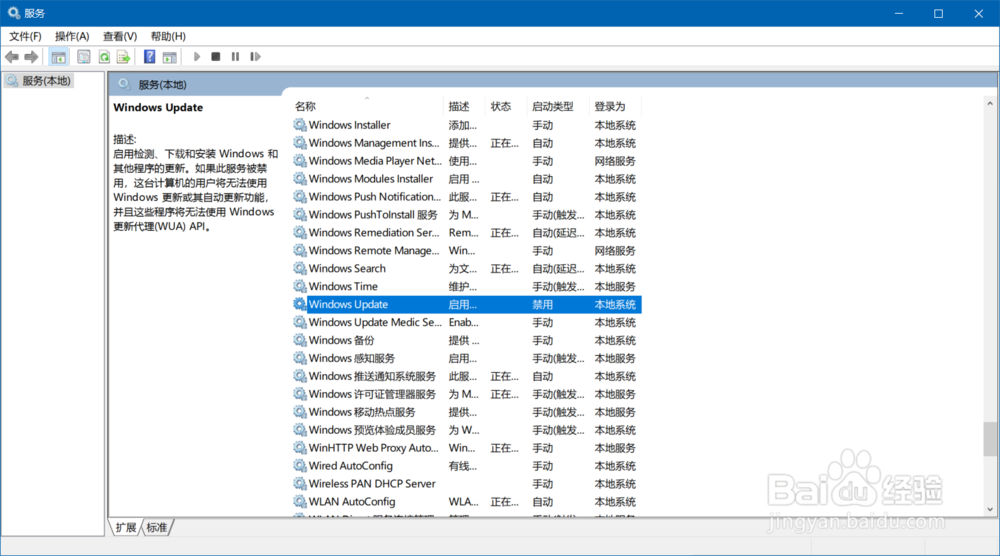Click the Stop Service square icon
This screenshot has width=1000, height=556.
(216, 57)
